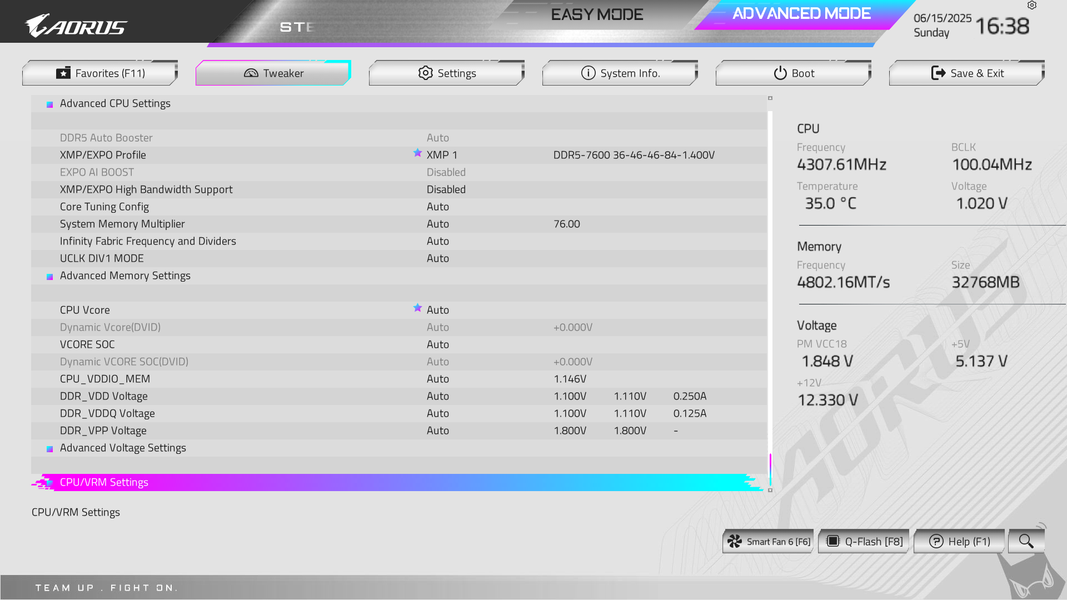Click the memory size 32768MB reading
The image size is (1067, 600).
(x=985, y=282)
